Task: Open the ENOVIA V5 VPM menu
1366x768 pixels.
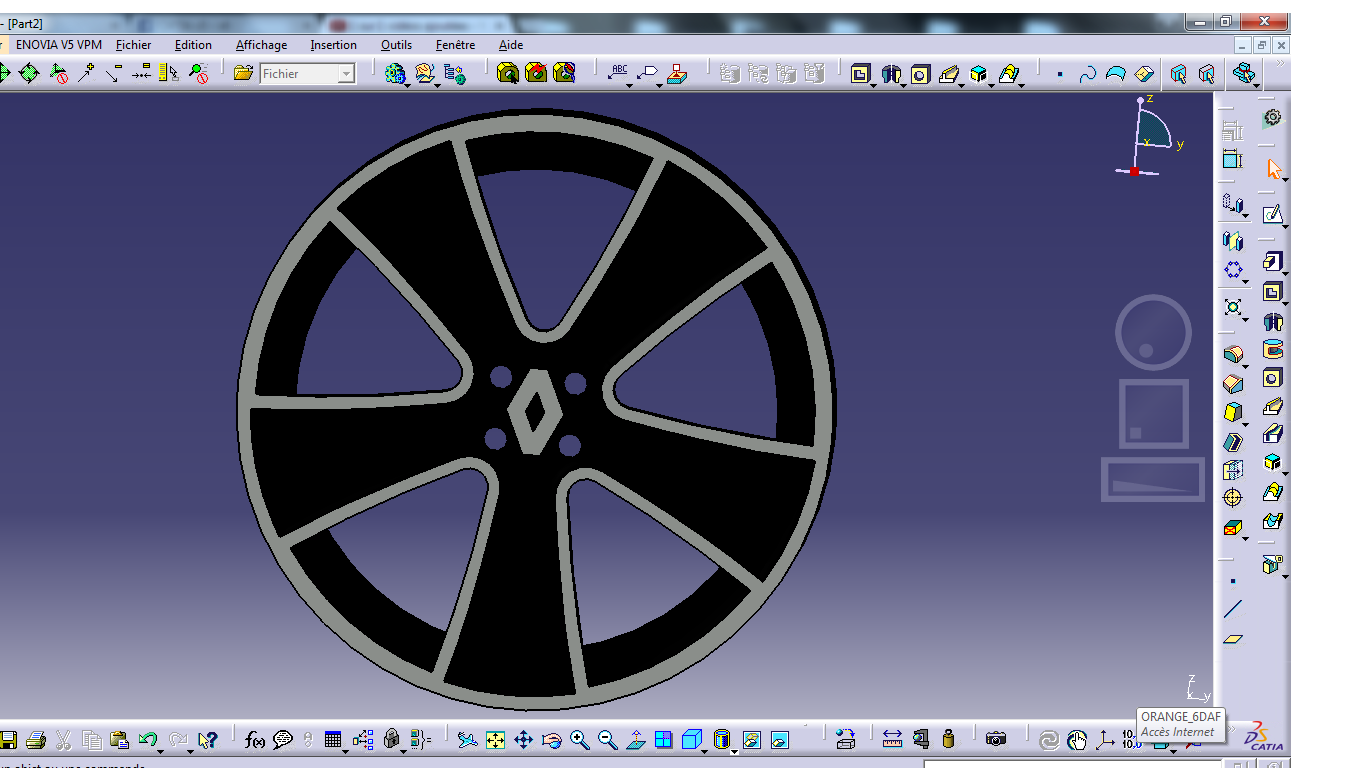Action: click(59, 45)
